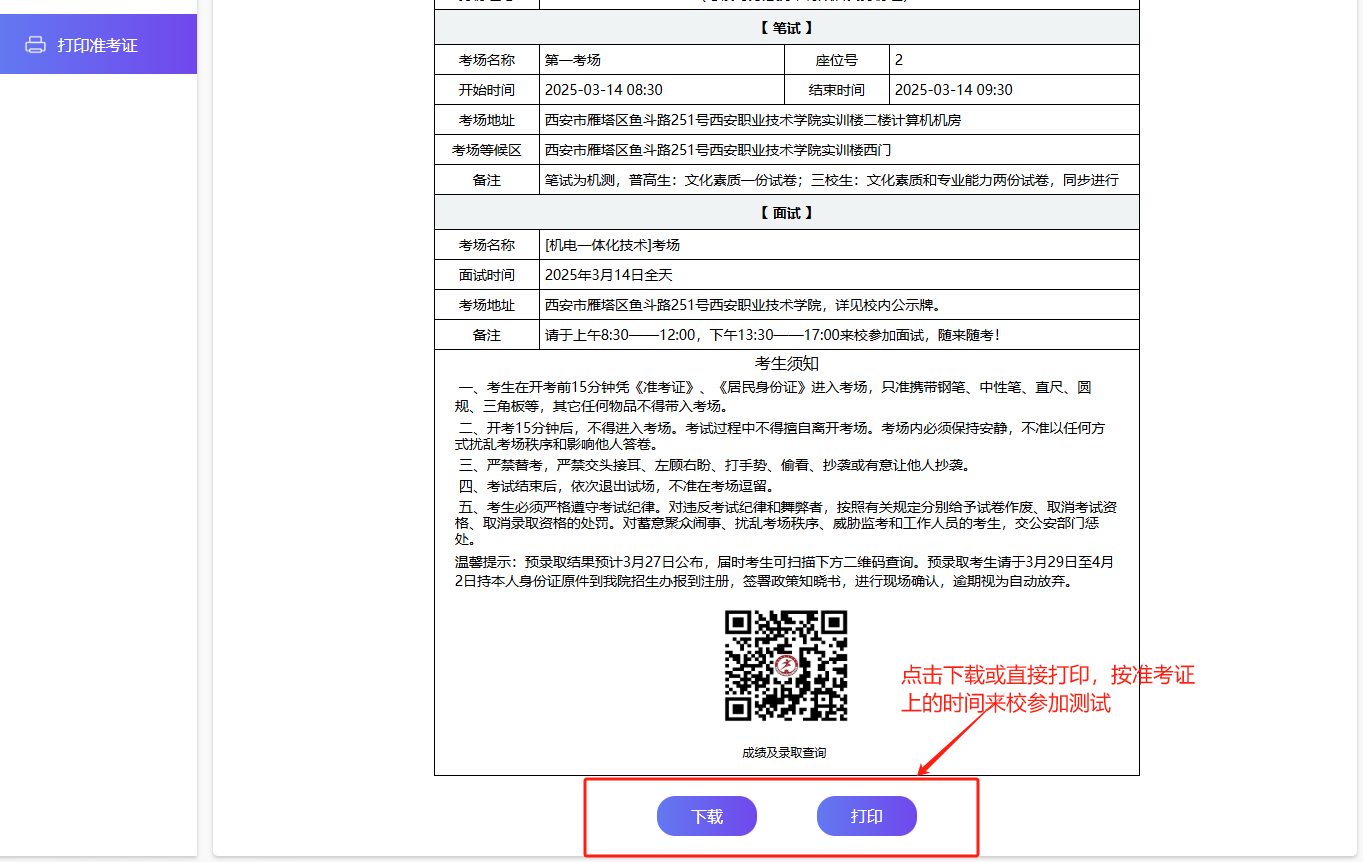Click the printer icon in the sidebar
Viewport: 1363px width, 862px height.
(35, 45)
